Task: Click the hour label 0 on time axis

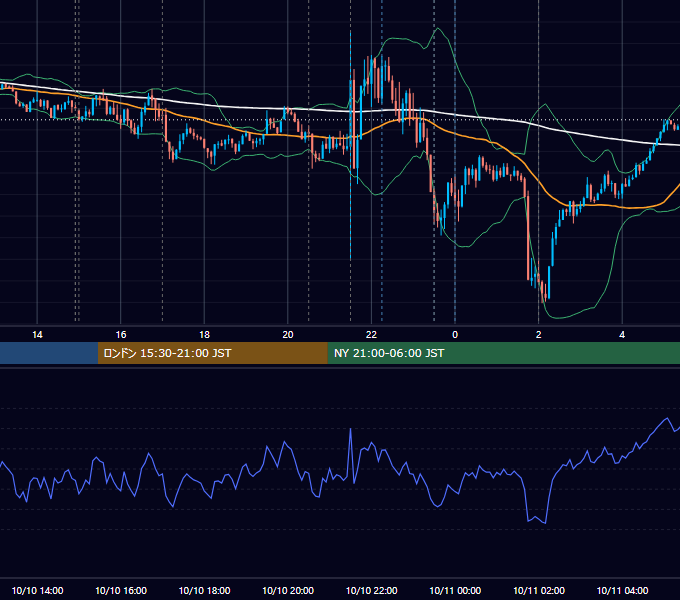Action: coord(455,335)
